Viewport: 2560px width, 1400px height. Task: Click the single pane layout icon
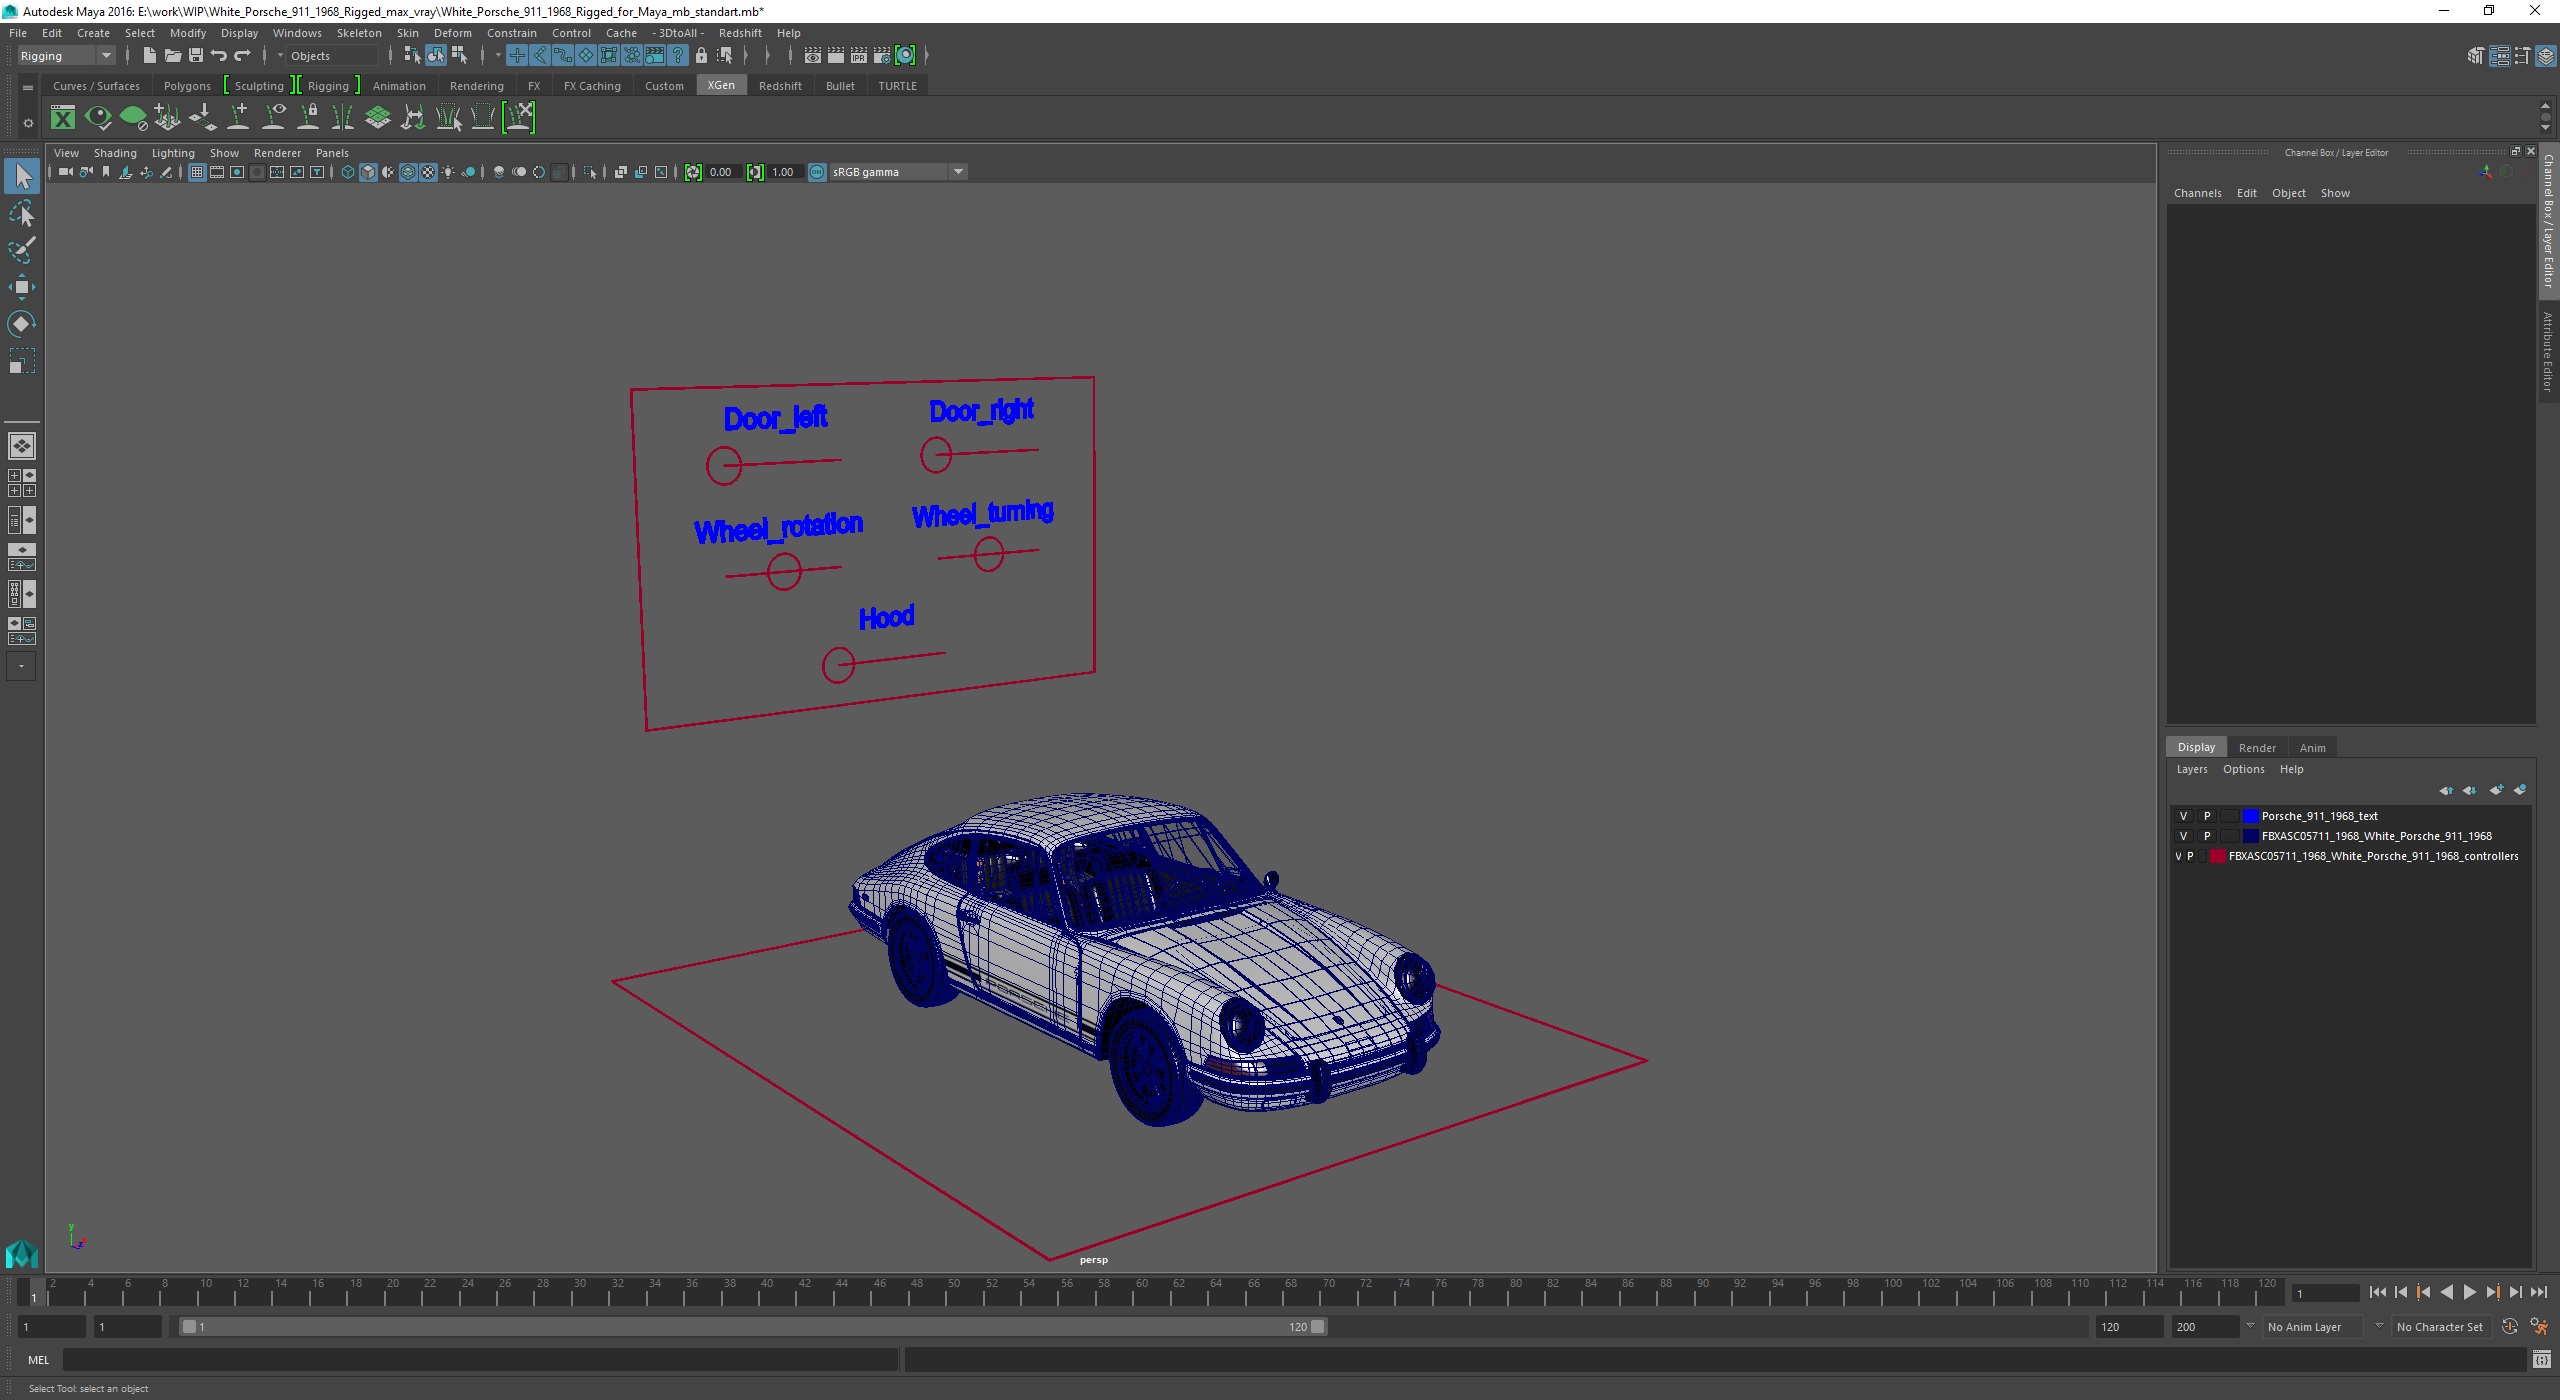pyautogui.click(x=21, y=446)
